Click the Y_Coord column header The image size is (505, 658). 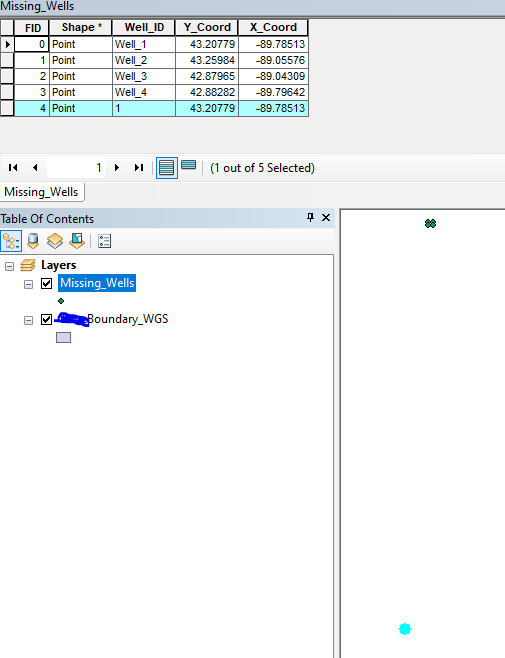click(207, 28)
